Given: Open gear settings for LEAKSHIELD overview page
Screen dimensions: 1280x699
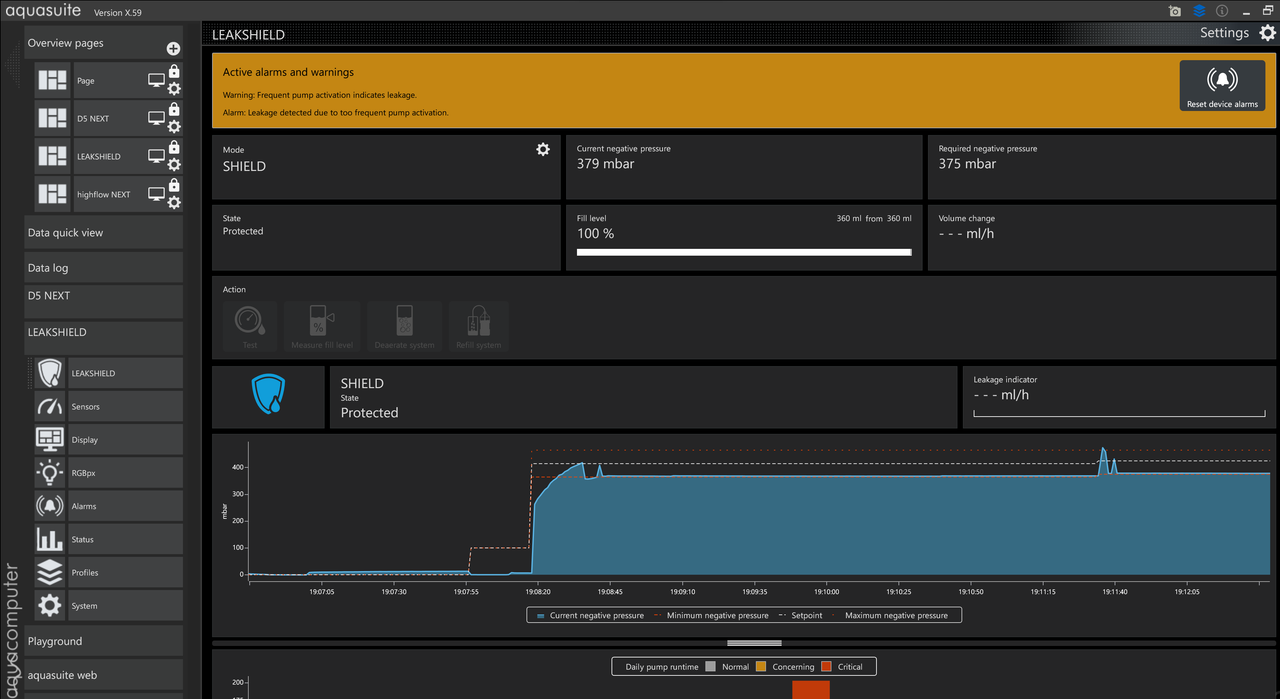Looking at the screenshot, I should click(x=174, y=164).
